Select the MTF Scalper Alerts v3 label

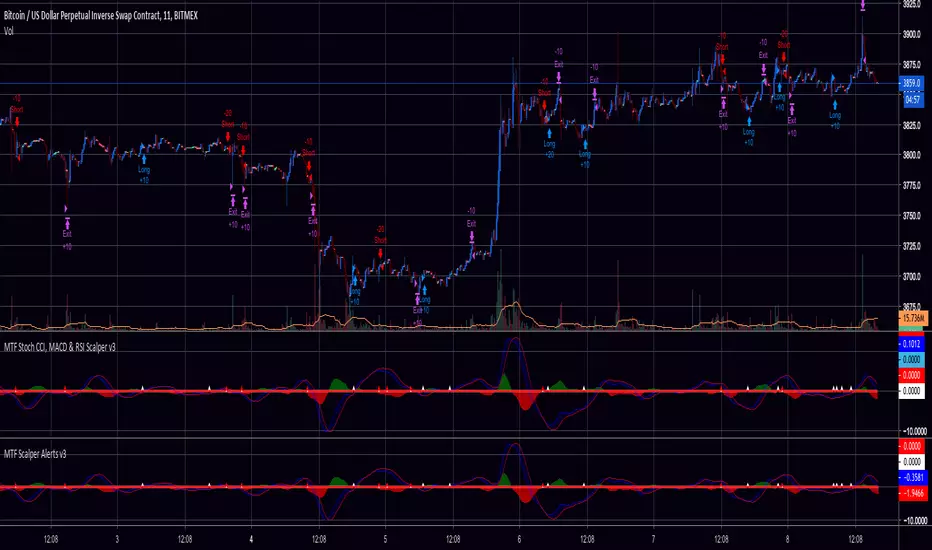pos(35,454)
